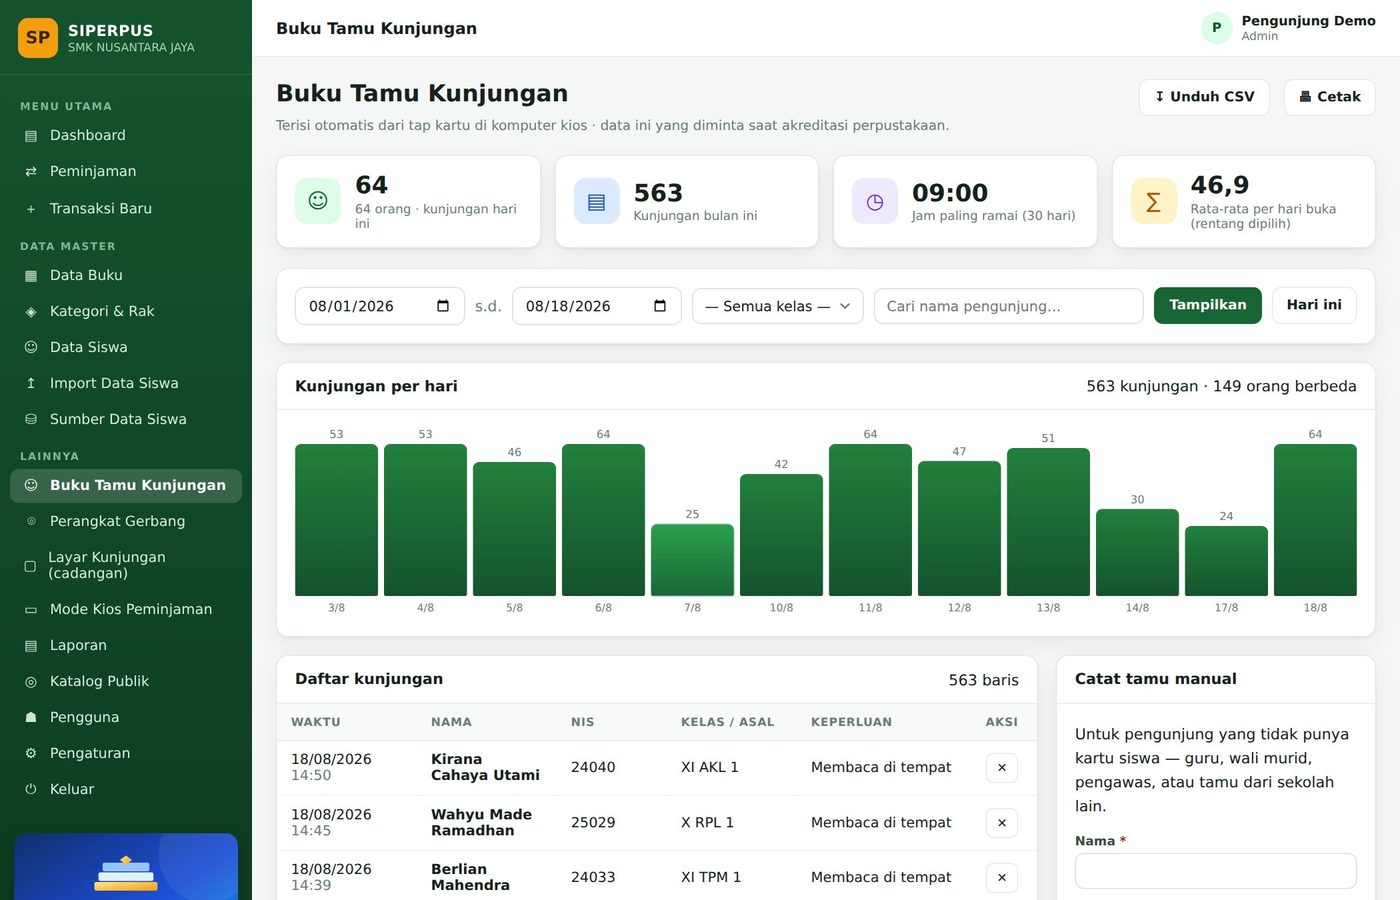Click the 7/8 bar in the chart
The height and width of the screenshot is (900, 1400).
pos(692,560)
